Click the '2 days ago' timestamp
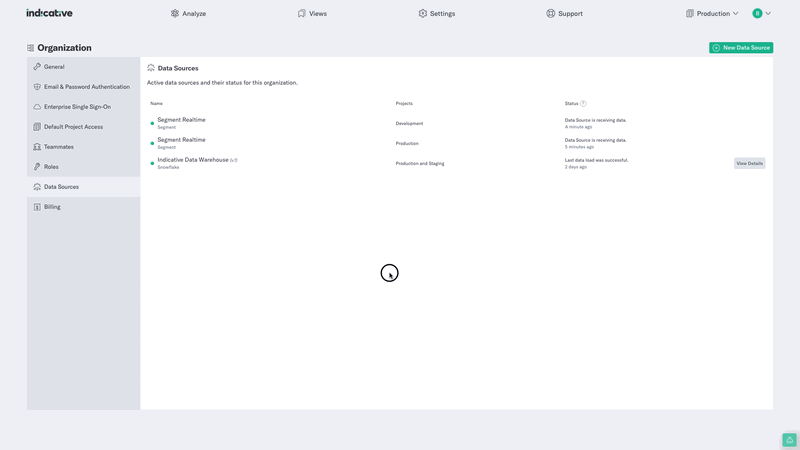The width and height of the screenshot is (800, 450). click(x=576, y=167)
